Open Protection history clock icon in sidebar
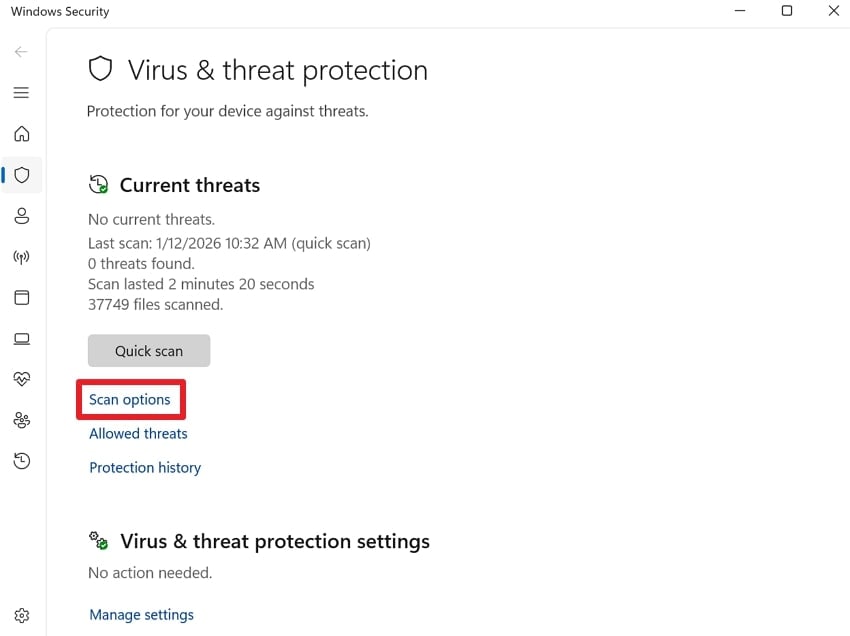The width and height of the screenshot is (850, 636). [x=21, y=461]
